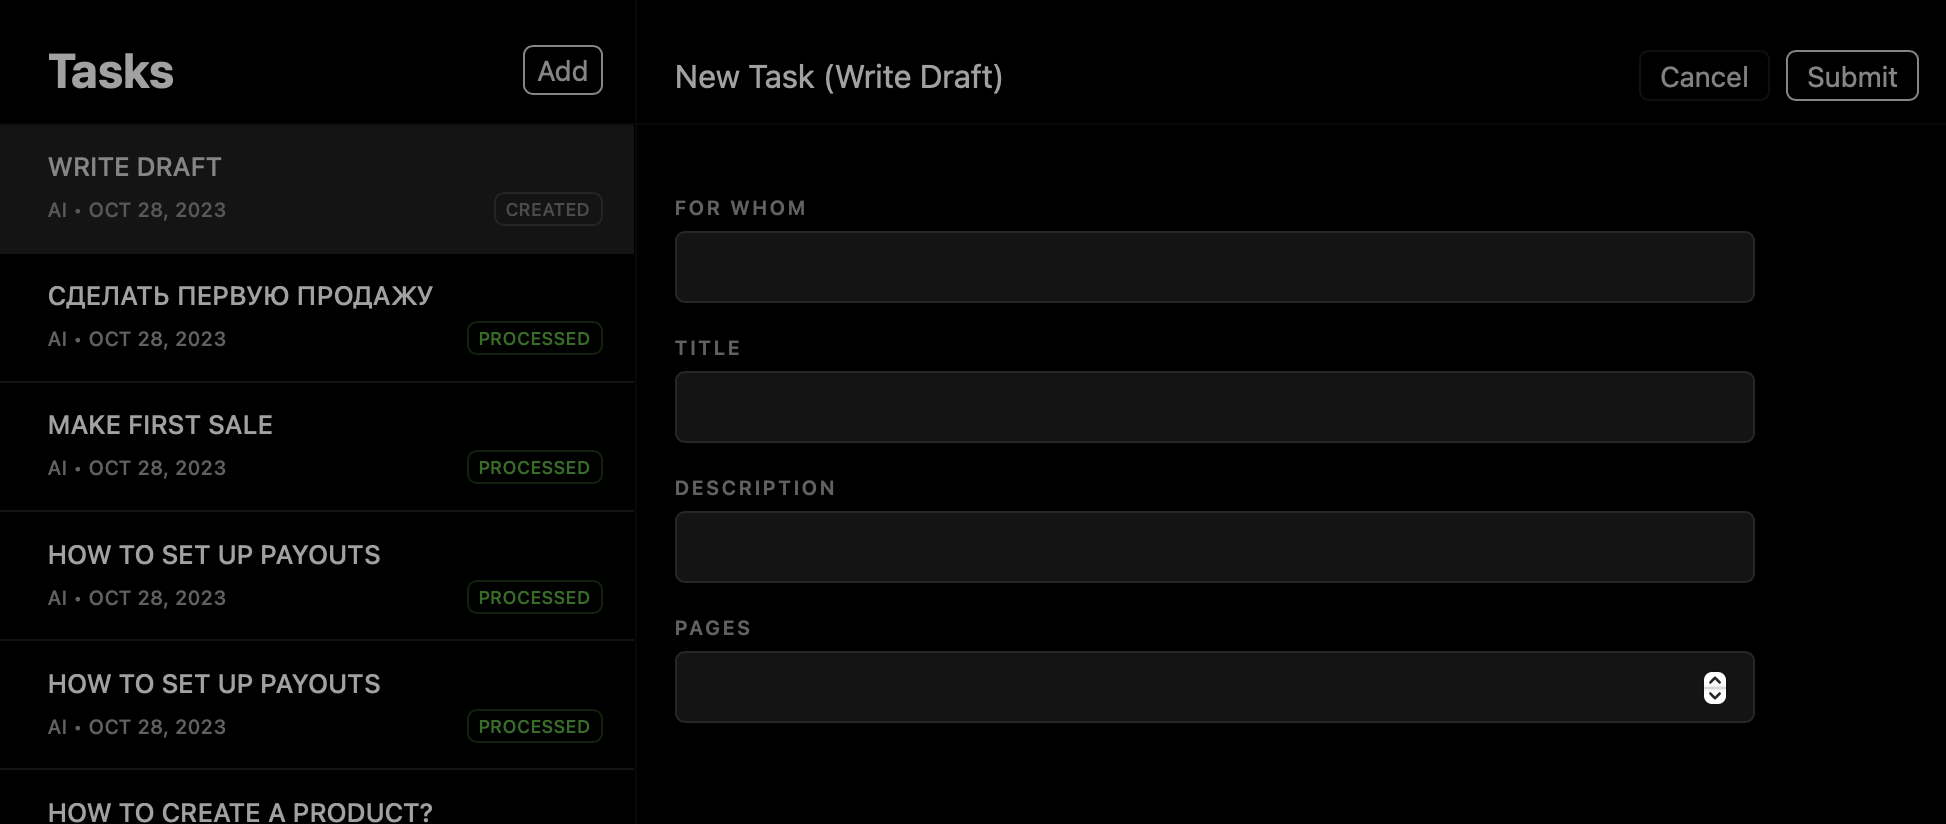Screen dimensions: 1946x824
Task: Click the Add task button
Action: click(562, 71)
